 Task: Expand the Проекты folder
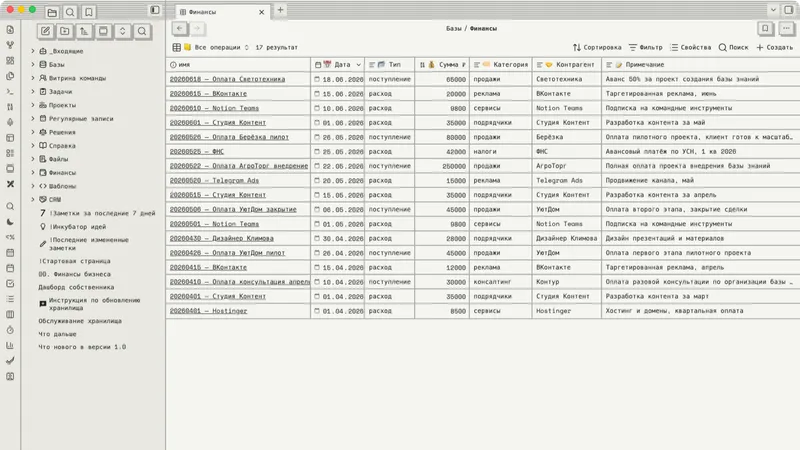33,105
